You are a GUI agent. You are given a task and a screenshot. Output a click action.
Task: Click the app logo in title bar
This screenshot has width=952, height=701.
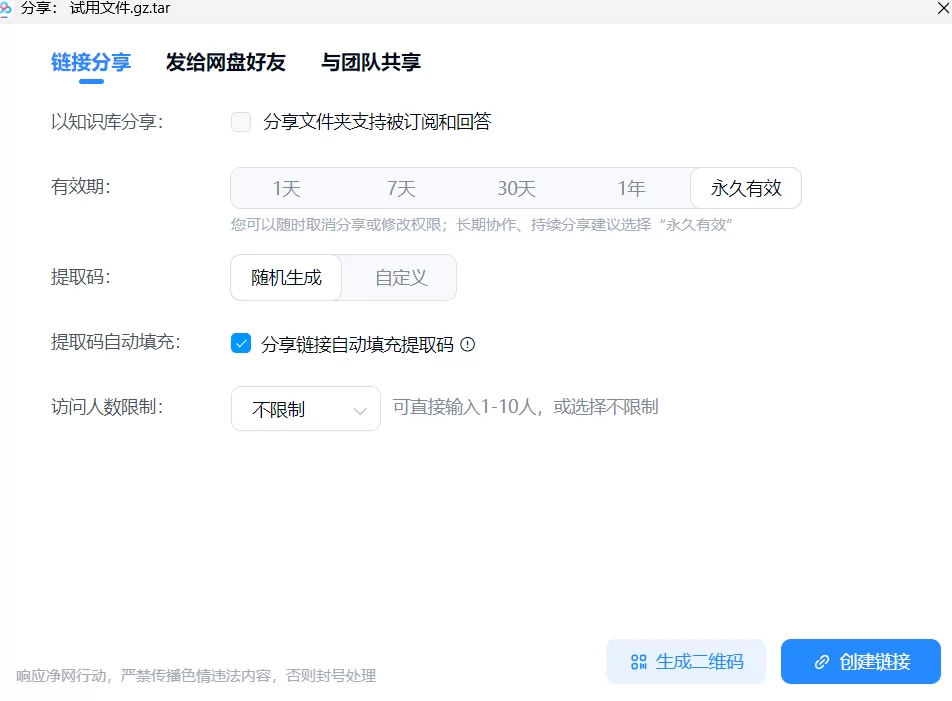tap(5, 8)
